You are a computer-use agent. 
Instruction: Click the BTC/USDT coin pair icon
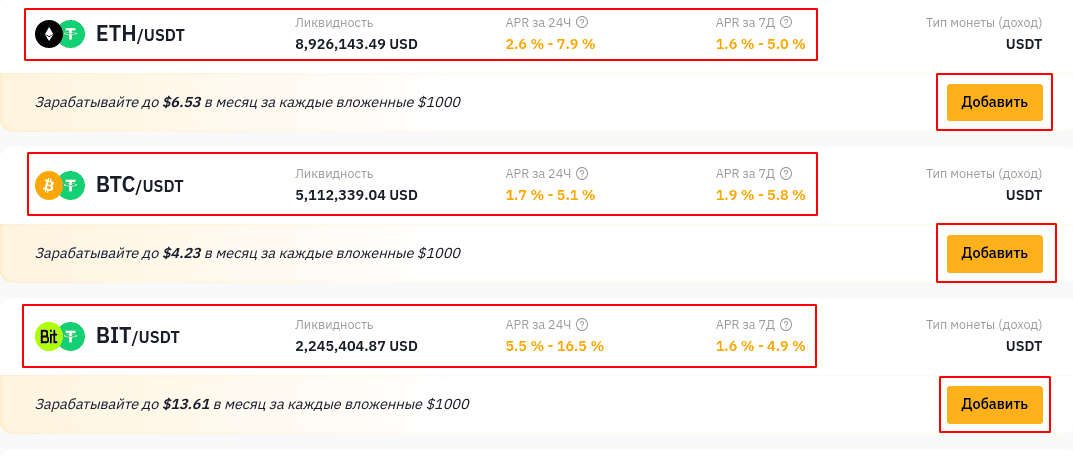click(x=60, y=185)
